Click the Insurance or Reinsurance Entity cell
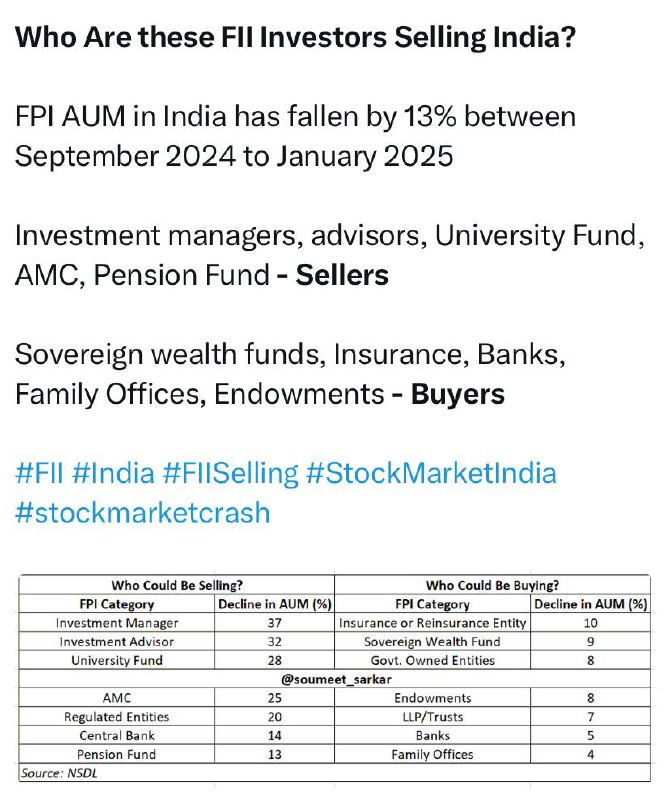 pos(432,623)
